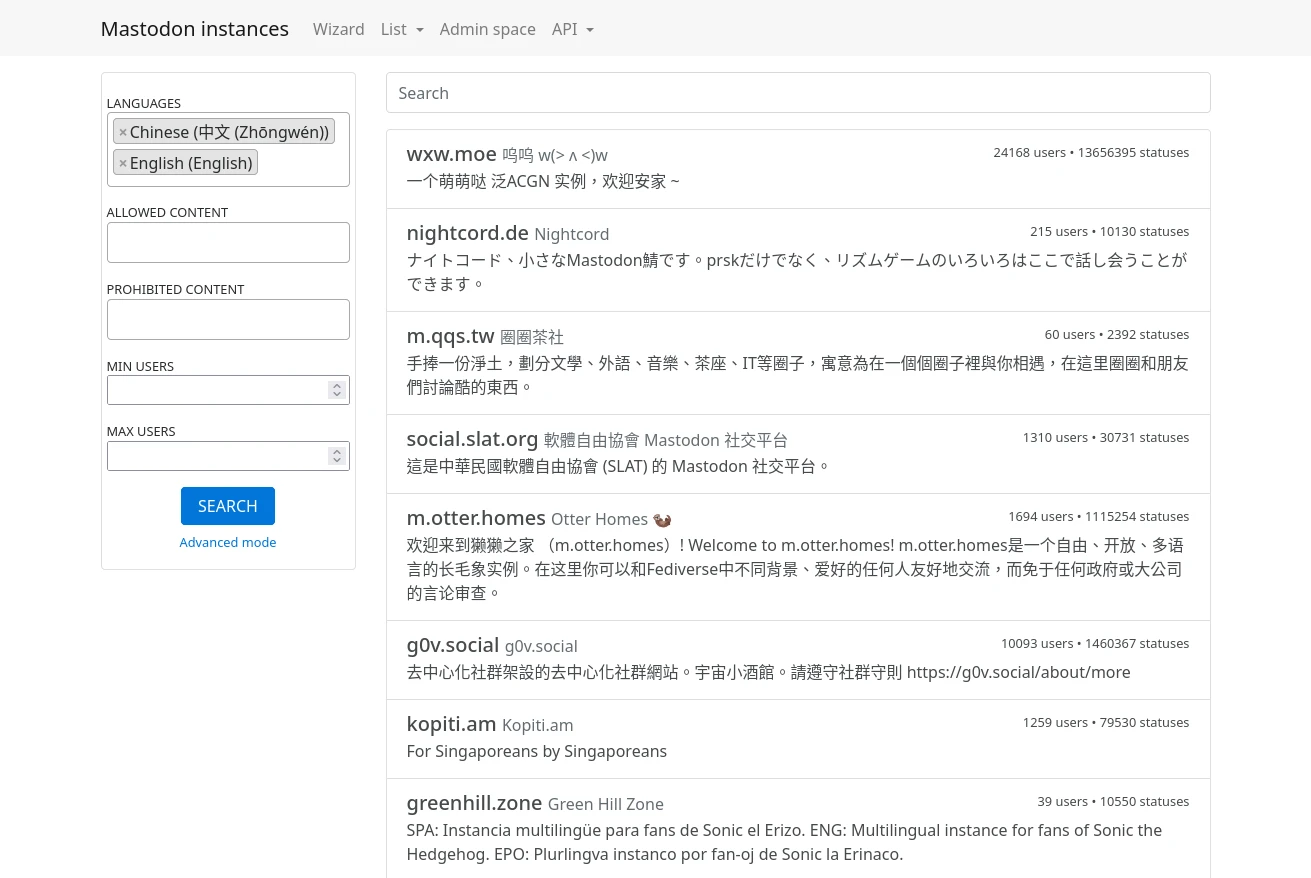Open the kopiti.am instance entry
Screen dimensions: 1311x878
point(451,724)
